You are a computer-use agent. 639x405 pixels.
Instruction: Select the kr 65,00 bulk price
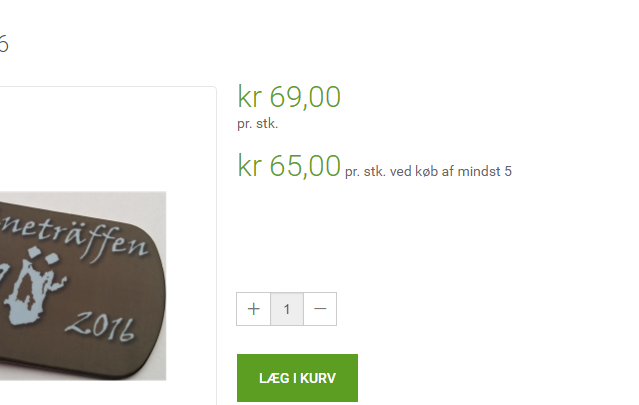tap(289, 166)
